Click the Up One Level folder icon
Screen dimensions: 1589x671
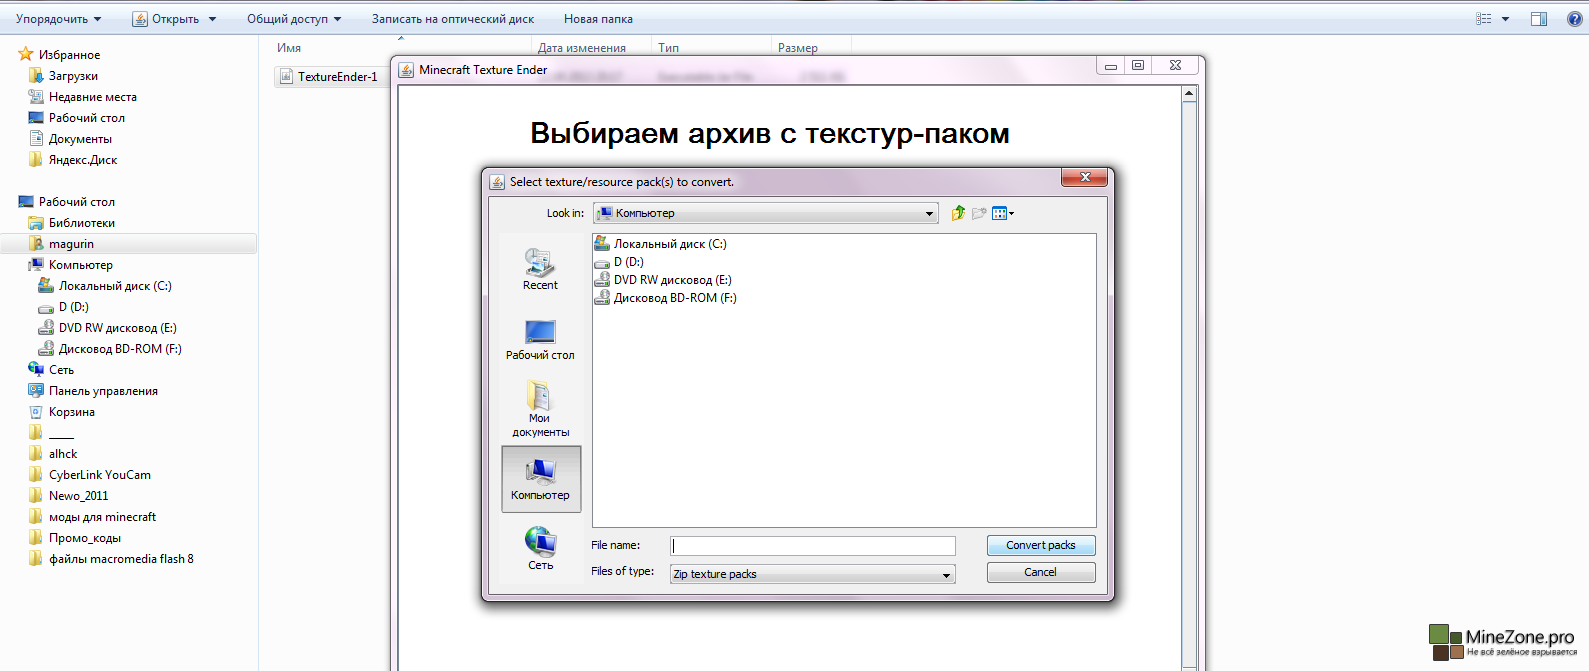pyautogui.click(x=958, y=213)
